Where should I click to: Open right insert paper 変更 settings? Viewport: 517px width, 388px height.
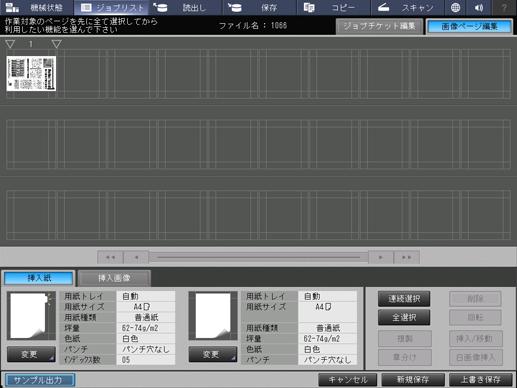[213, 354]
